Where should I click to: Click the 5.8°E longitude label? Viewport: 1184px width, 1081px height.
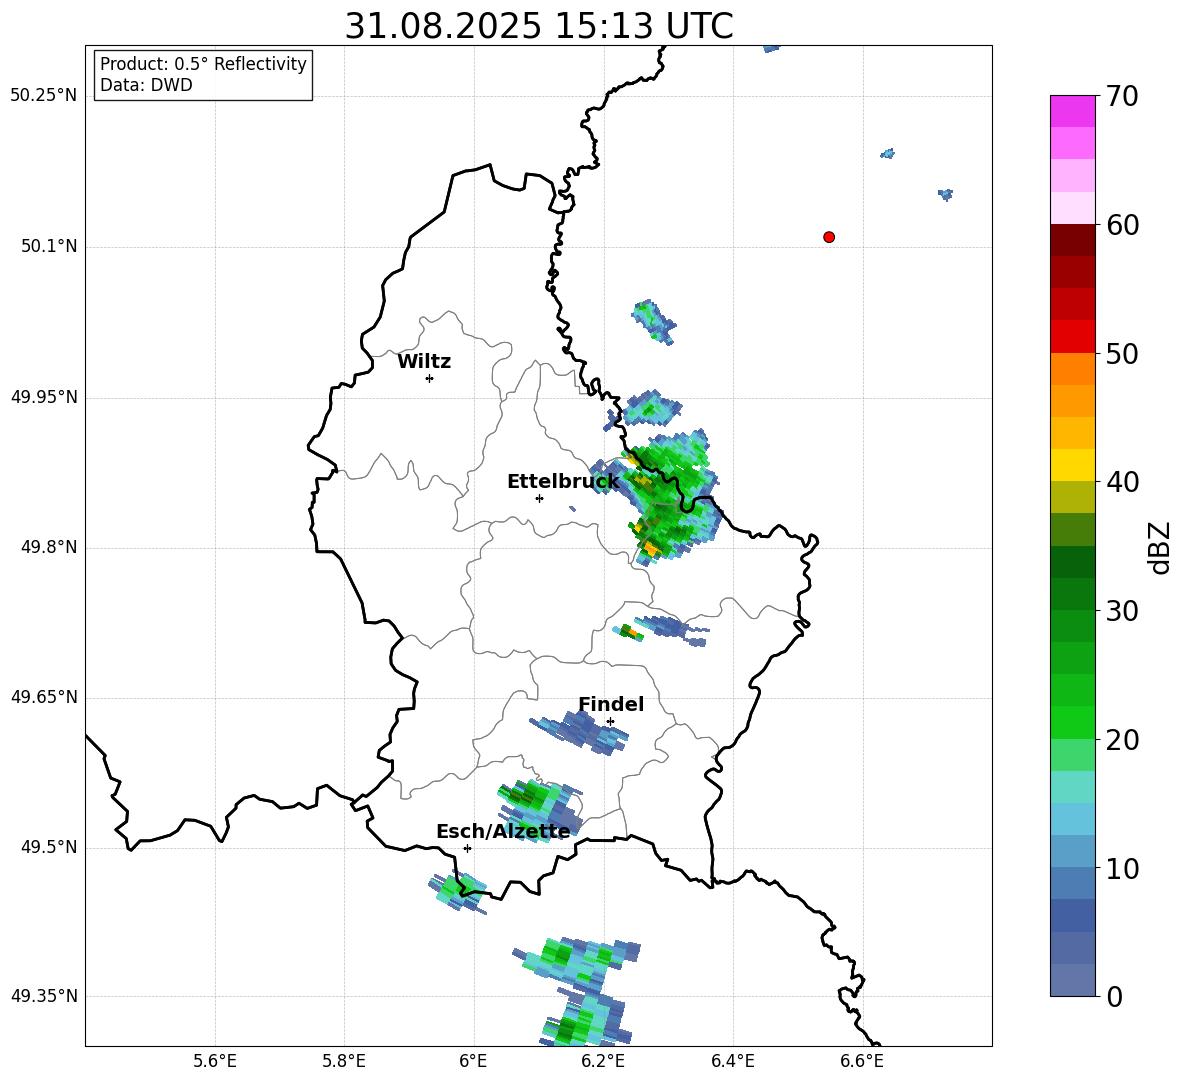[344, 1061]
